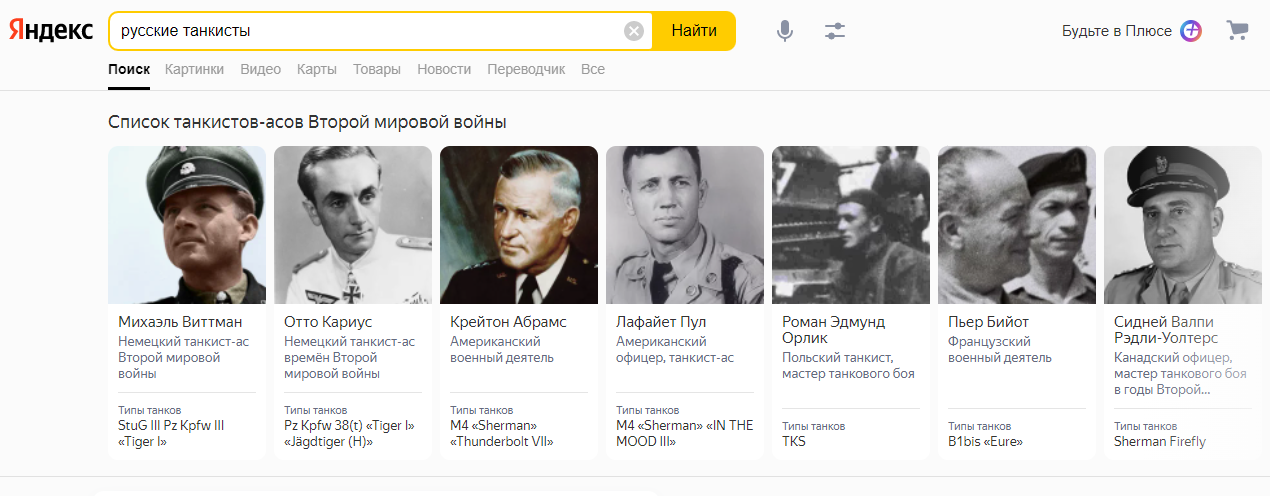Open the Лафайет Пул name link
Screen dimensions: 1270x496
661,322
